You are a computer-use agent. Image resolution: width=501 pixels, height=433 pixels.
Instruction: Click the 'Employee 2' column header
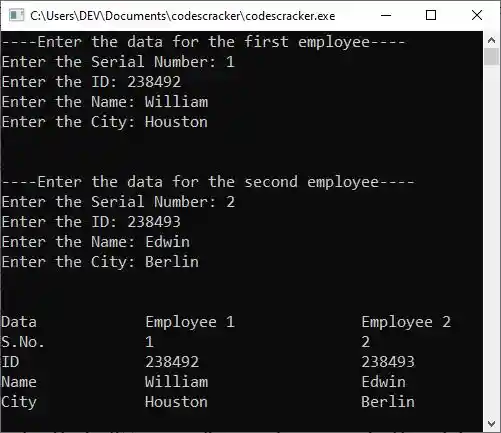[x=406, y=322]
